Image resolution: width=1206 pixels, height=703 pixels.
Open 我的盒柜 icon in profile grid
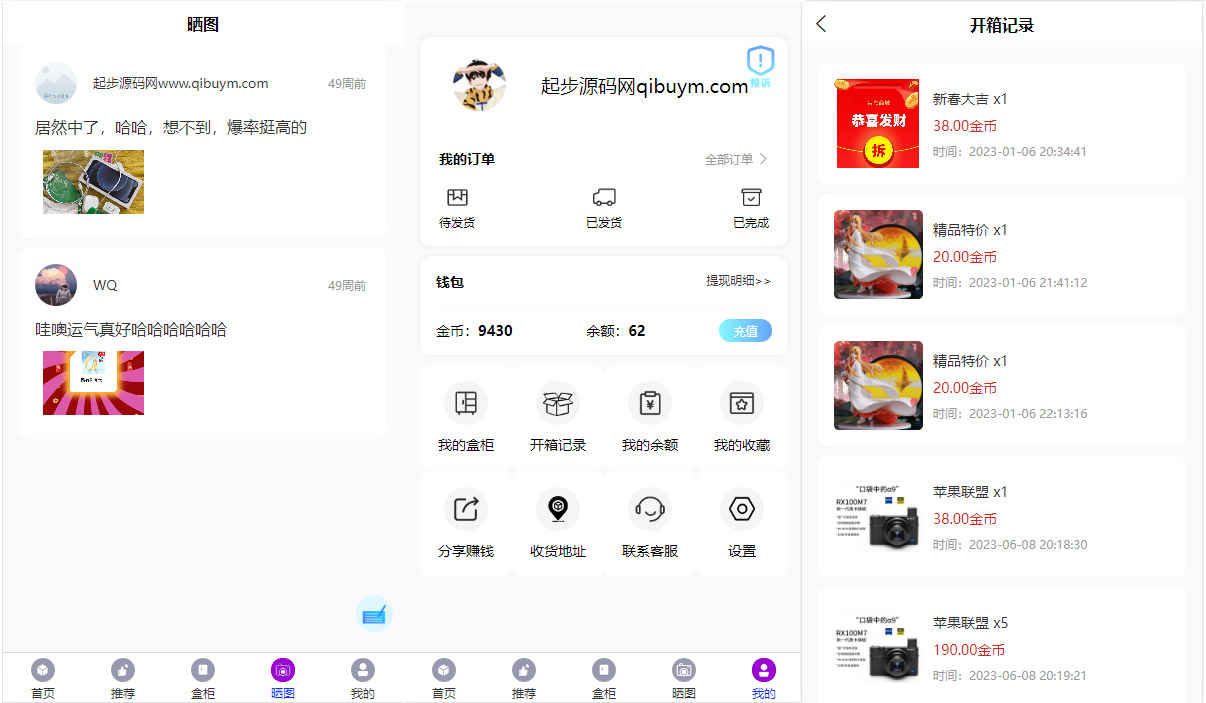click(465, 403)
